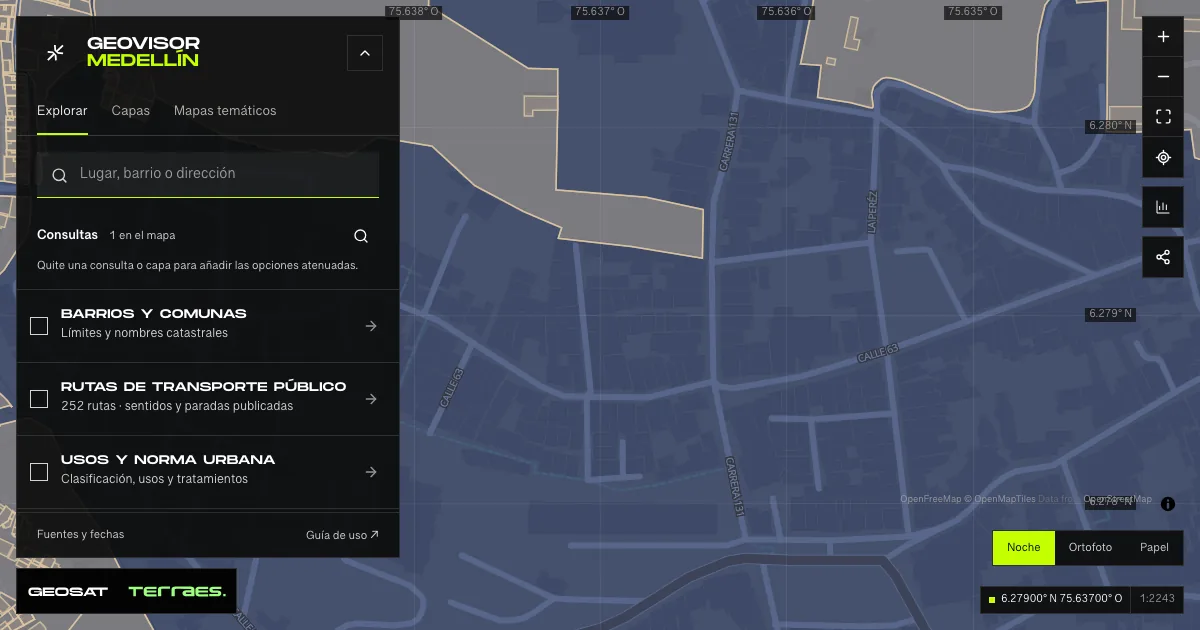Open Barrios y Comunas details arrow
The width and height of the screenshot is (1200, 630).
(x=371, y=326)
